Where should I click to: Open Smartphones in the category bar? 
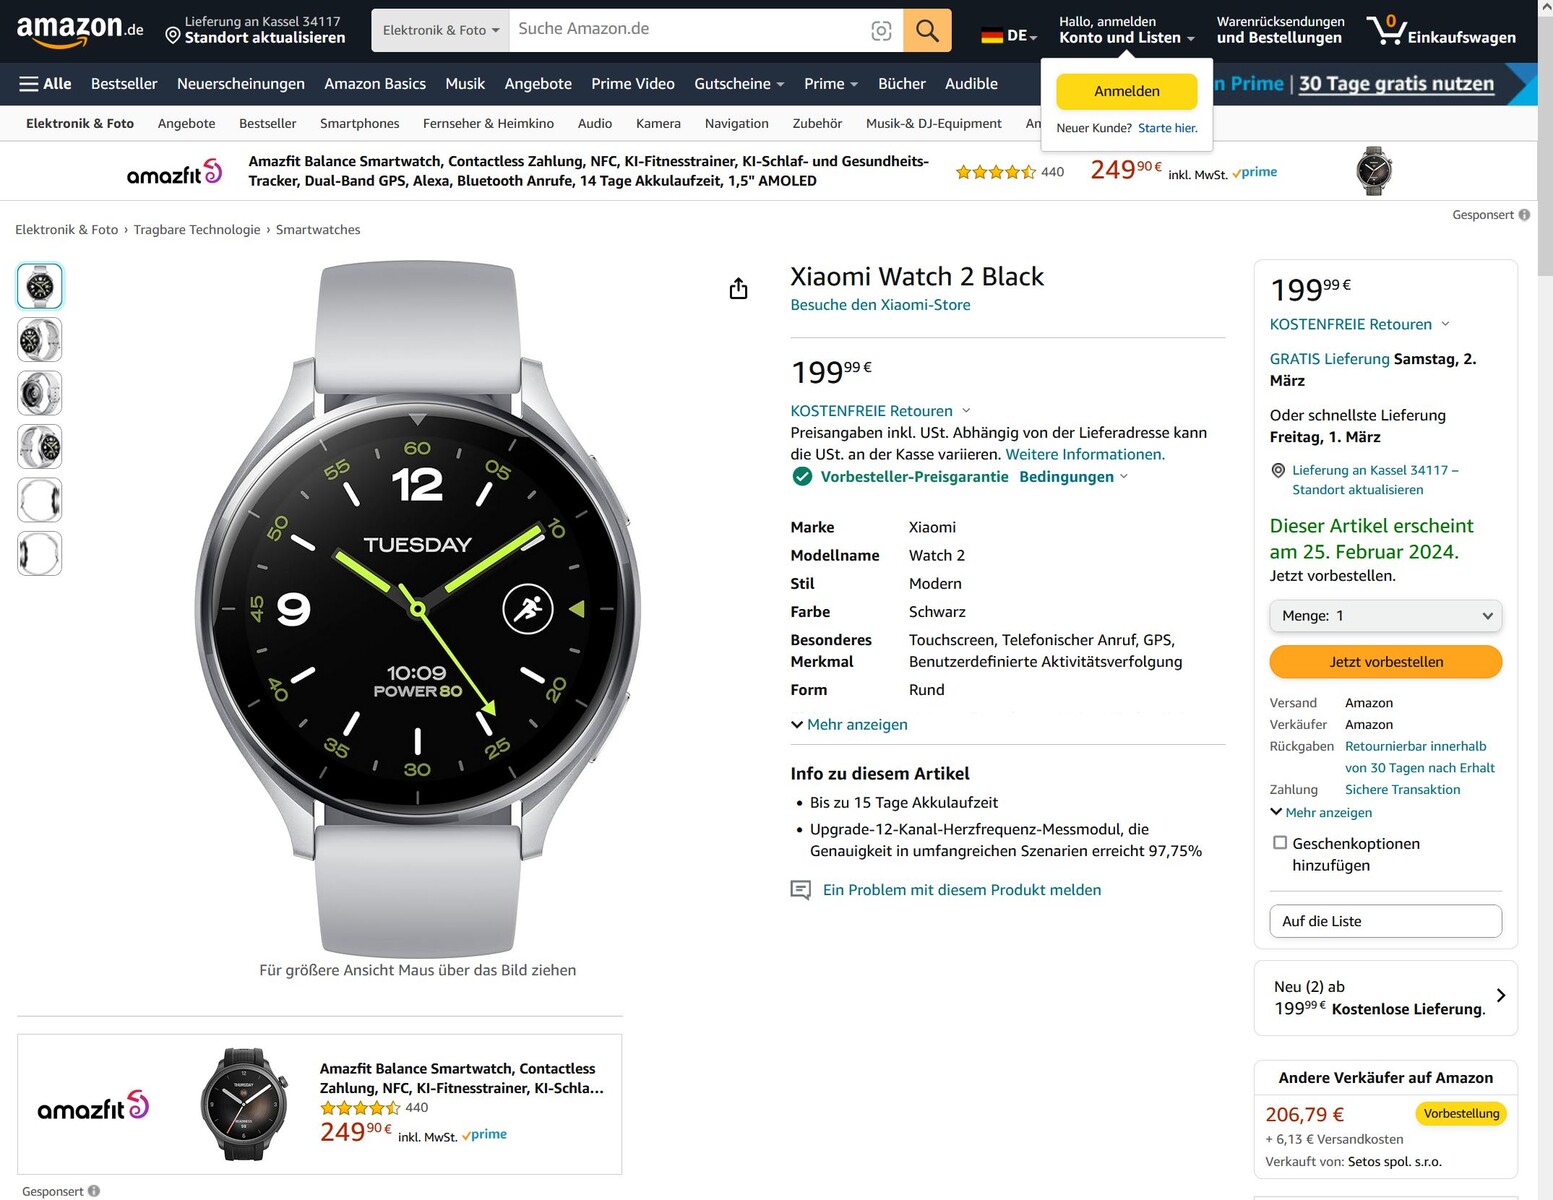pyautogui.click(x=359, y=124)
